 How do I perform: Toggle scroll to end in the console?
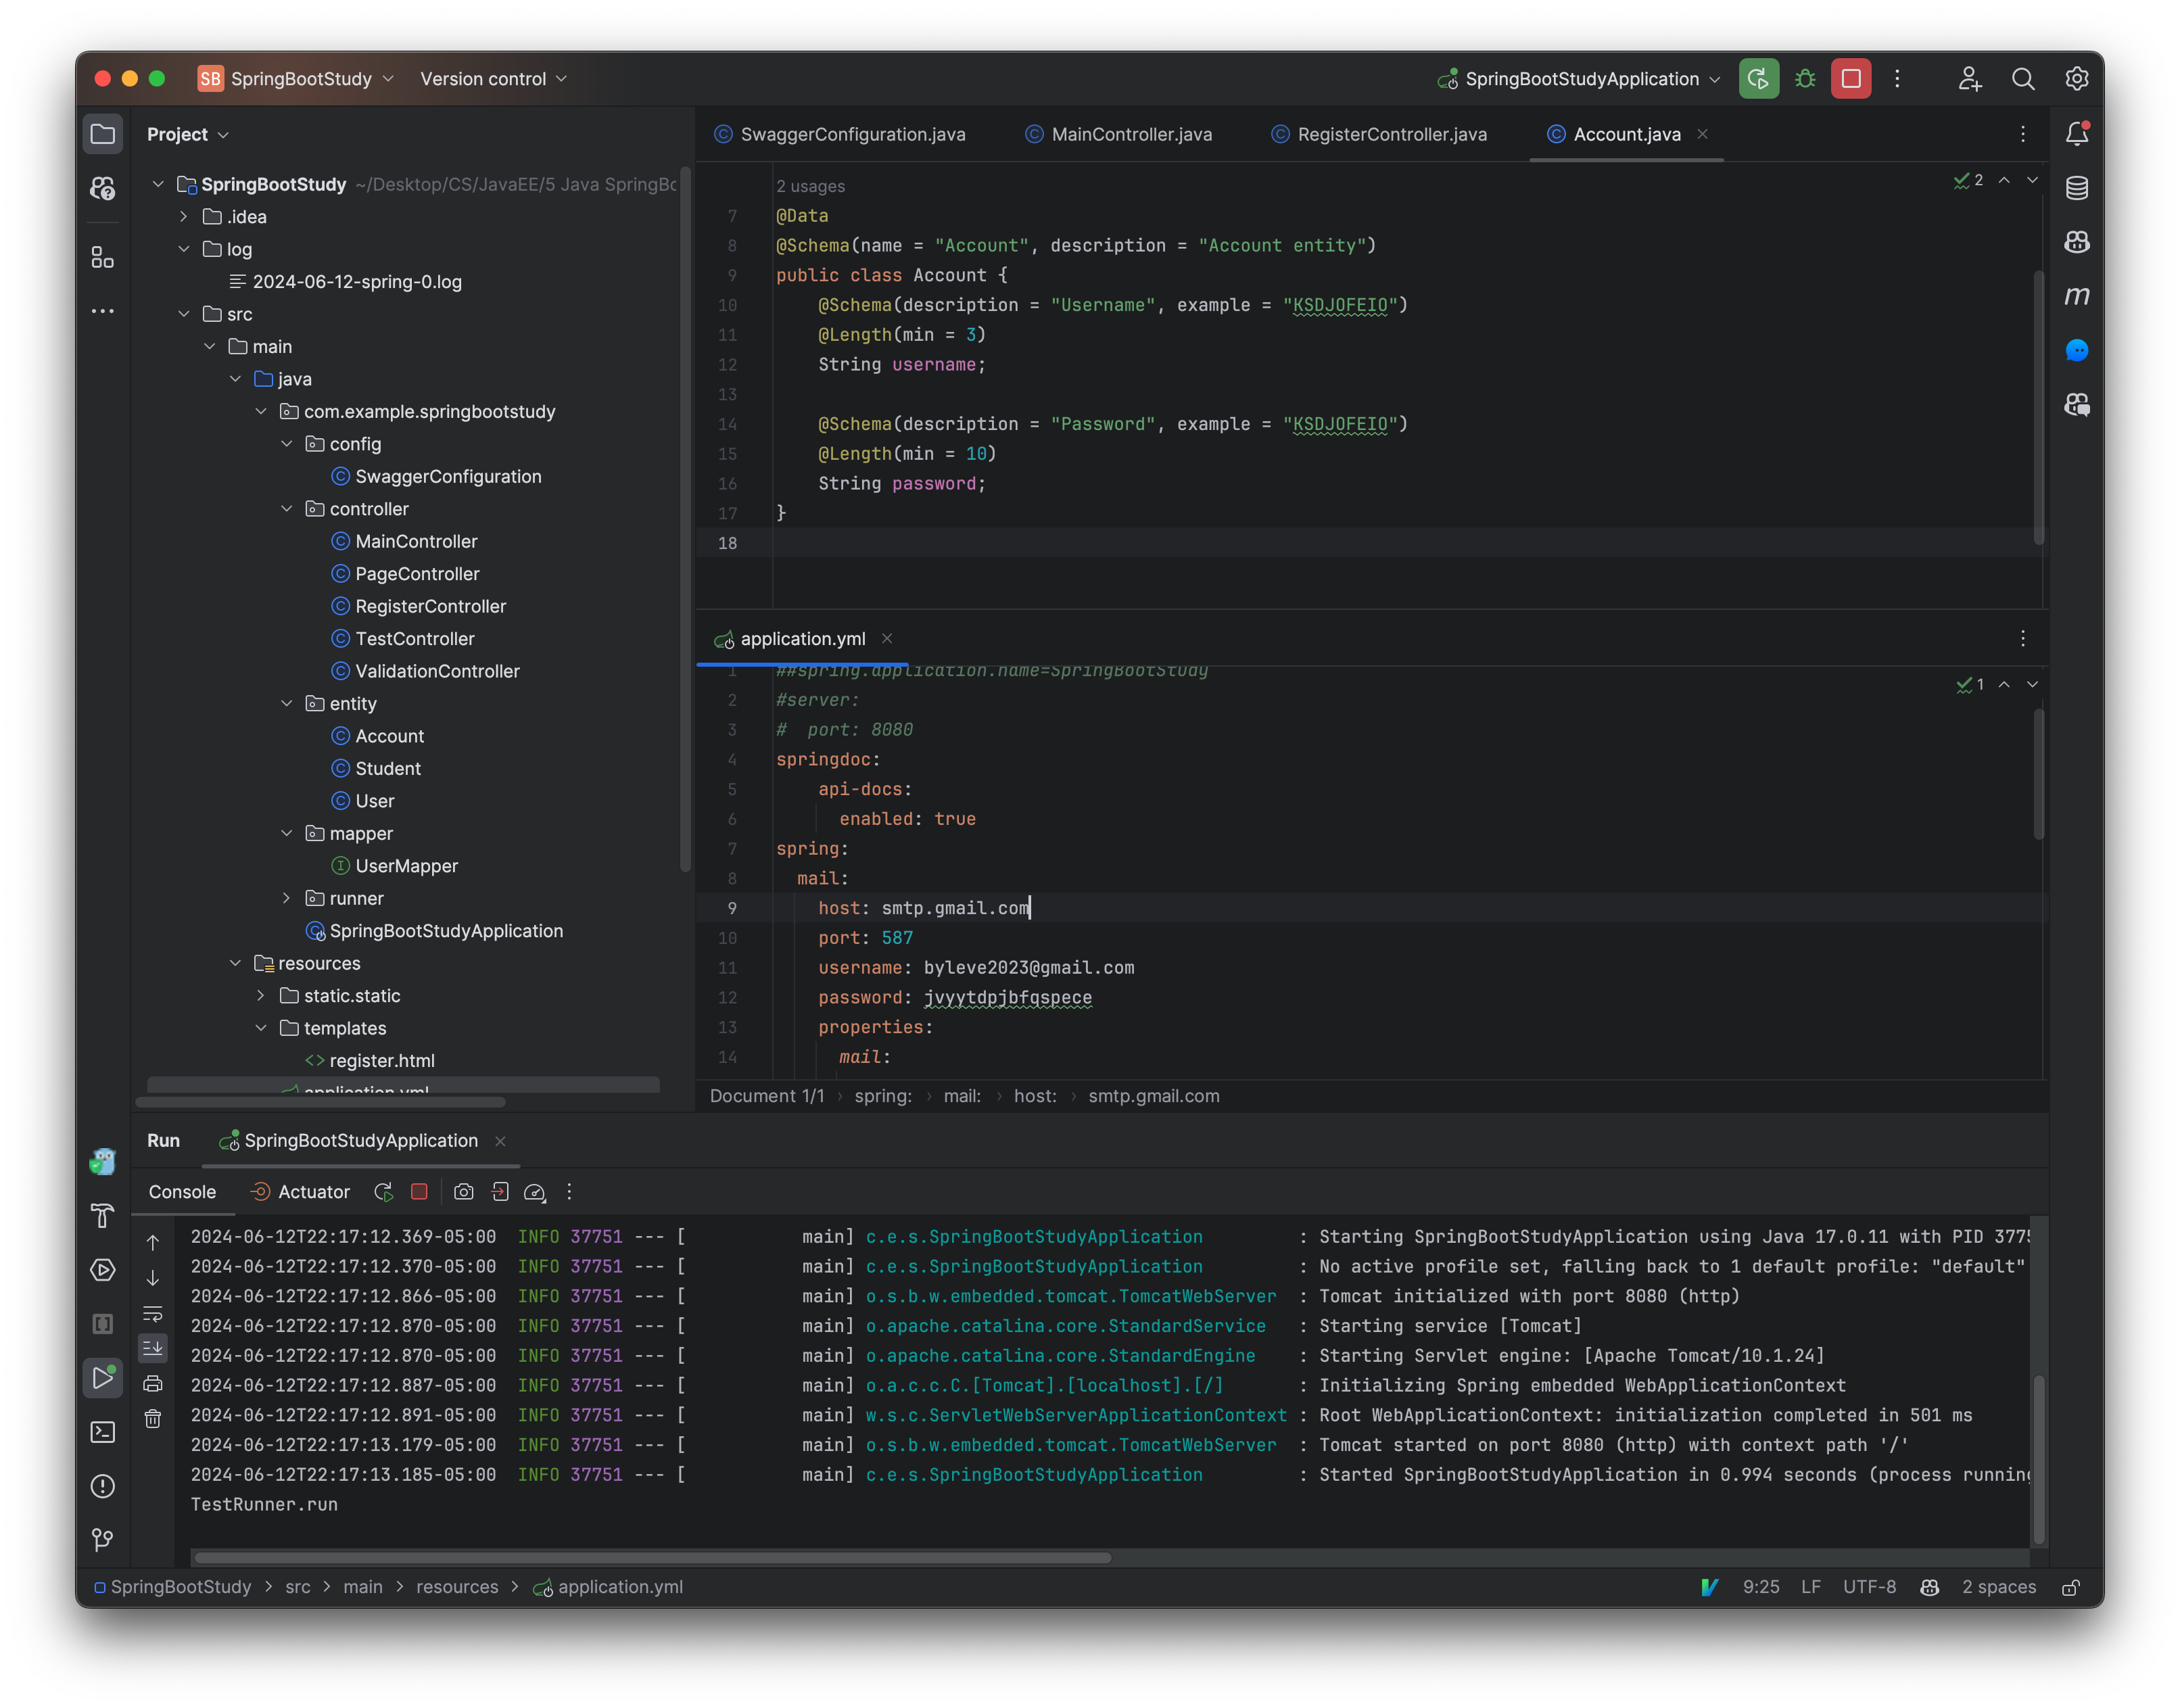pyautogui.click(x=153, y=1347)
